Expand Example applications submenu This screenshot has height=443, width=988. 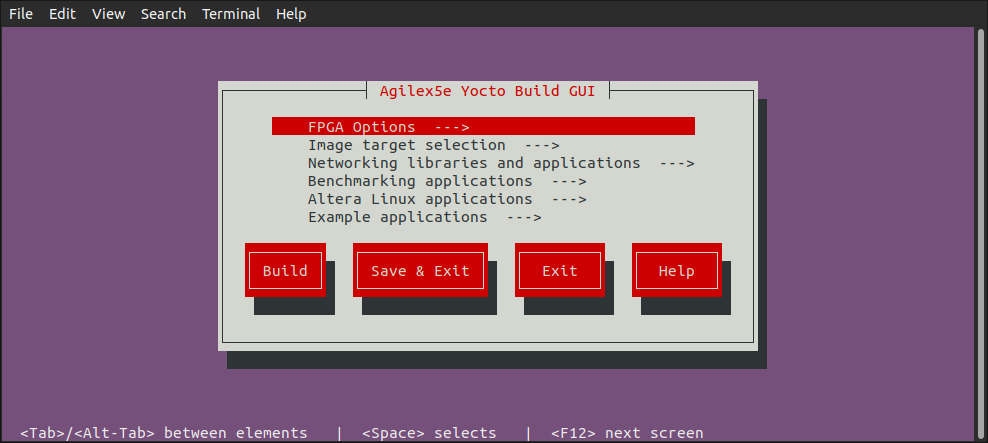425,217
